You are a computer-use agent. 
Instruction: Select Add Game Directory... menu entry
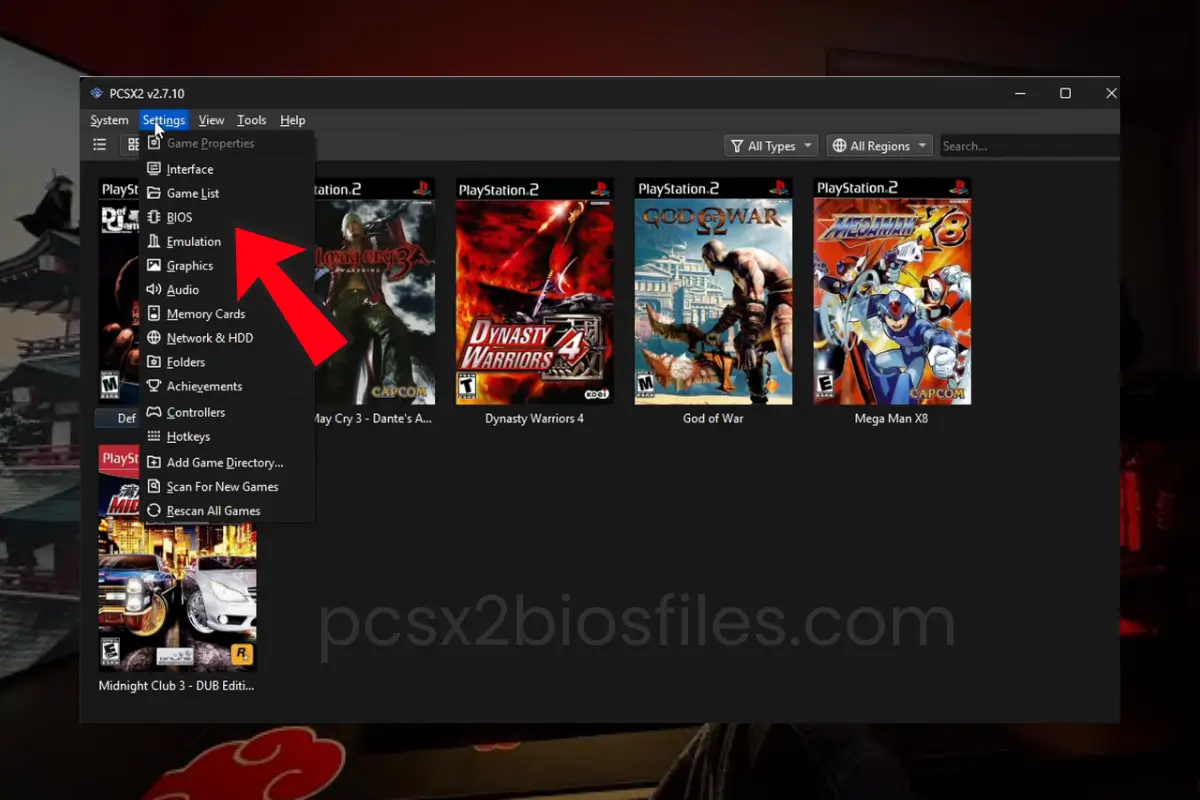pyautogui.click(x=227, y=462)
